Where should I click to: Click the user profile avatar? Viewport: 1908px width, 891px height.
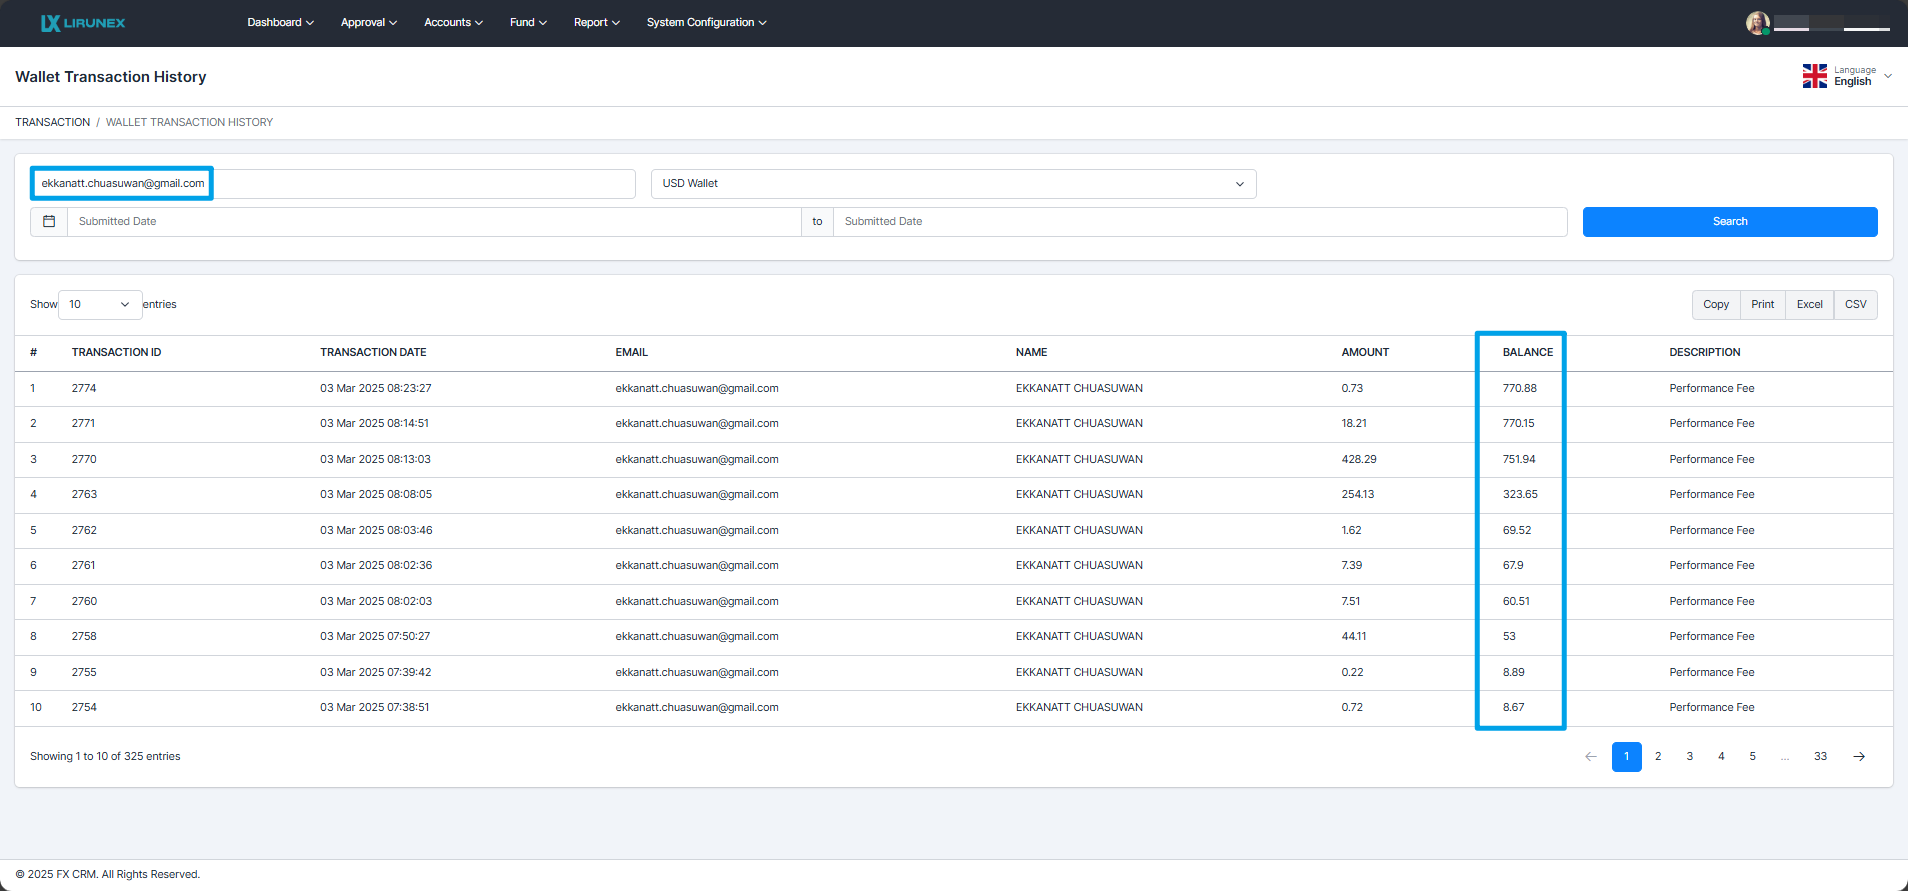[1757, 23]
